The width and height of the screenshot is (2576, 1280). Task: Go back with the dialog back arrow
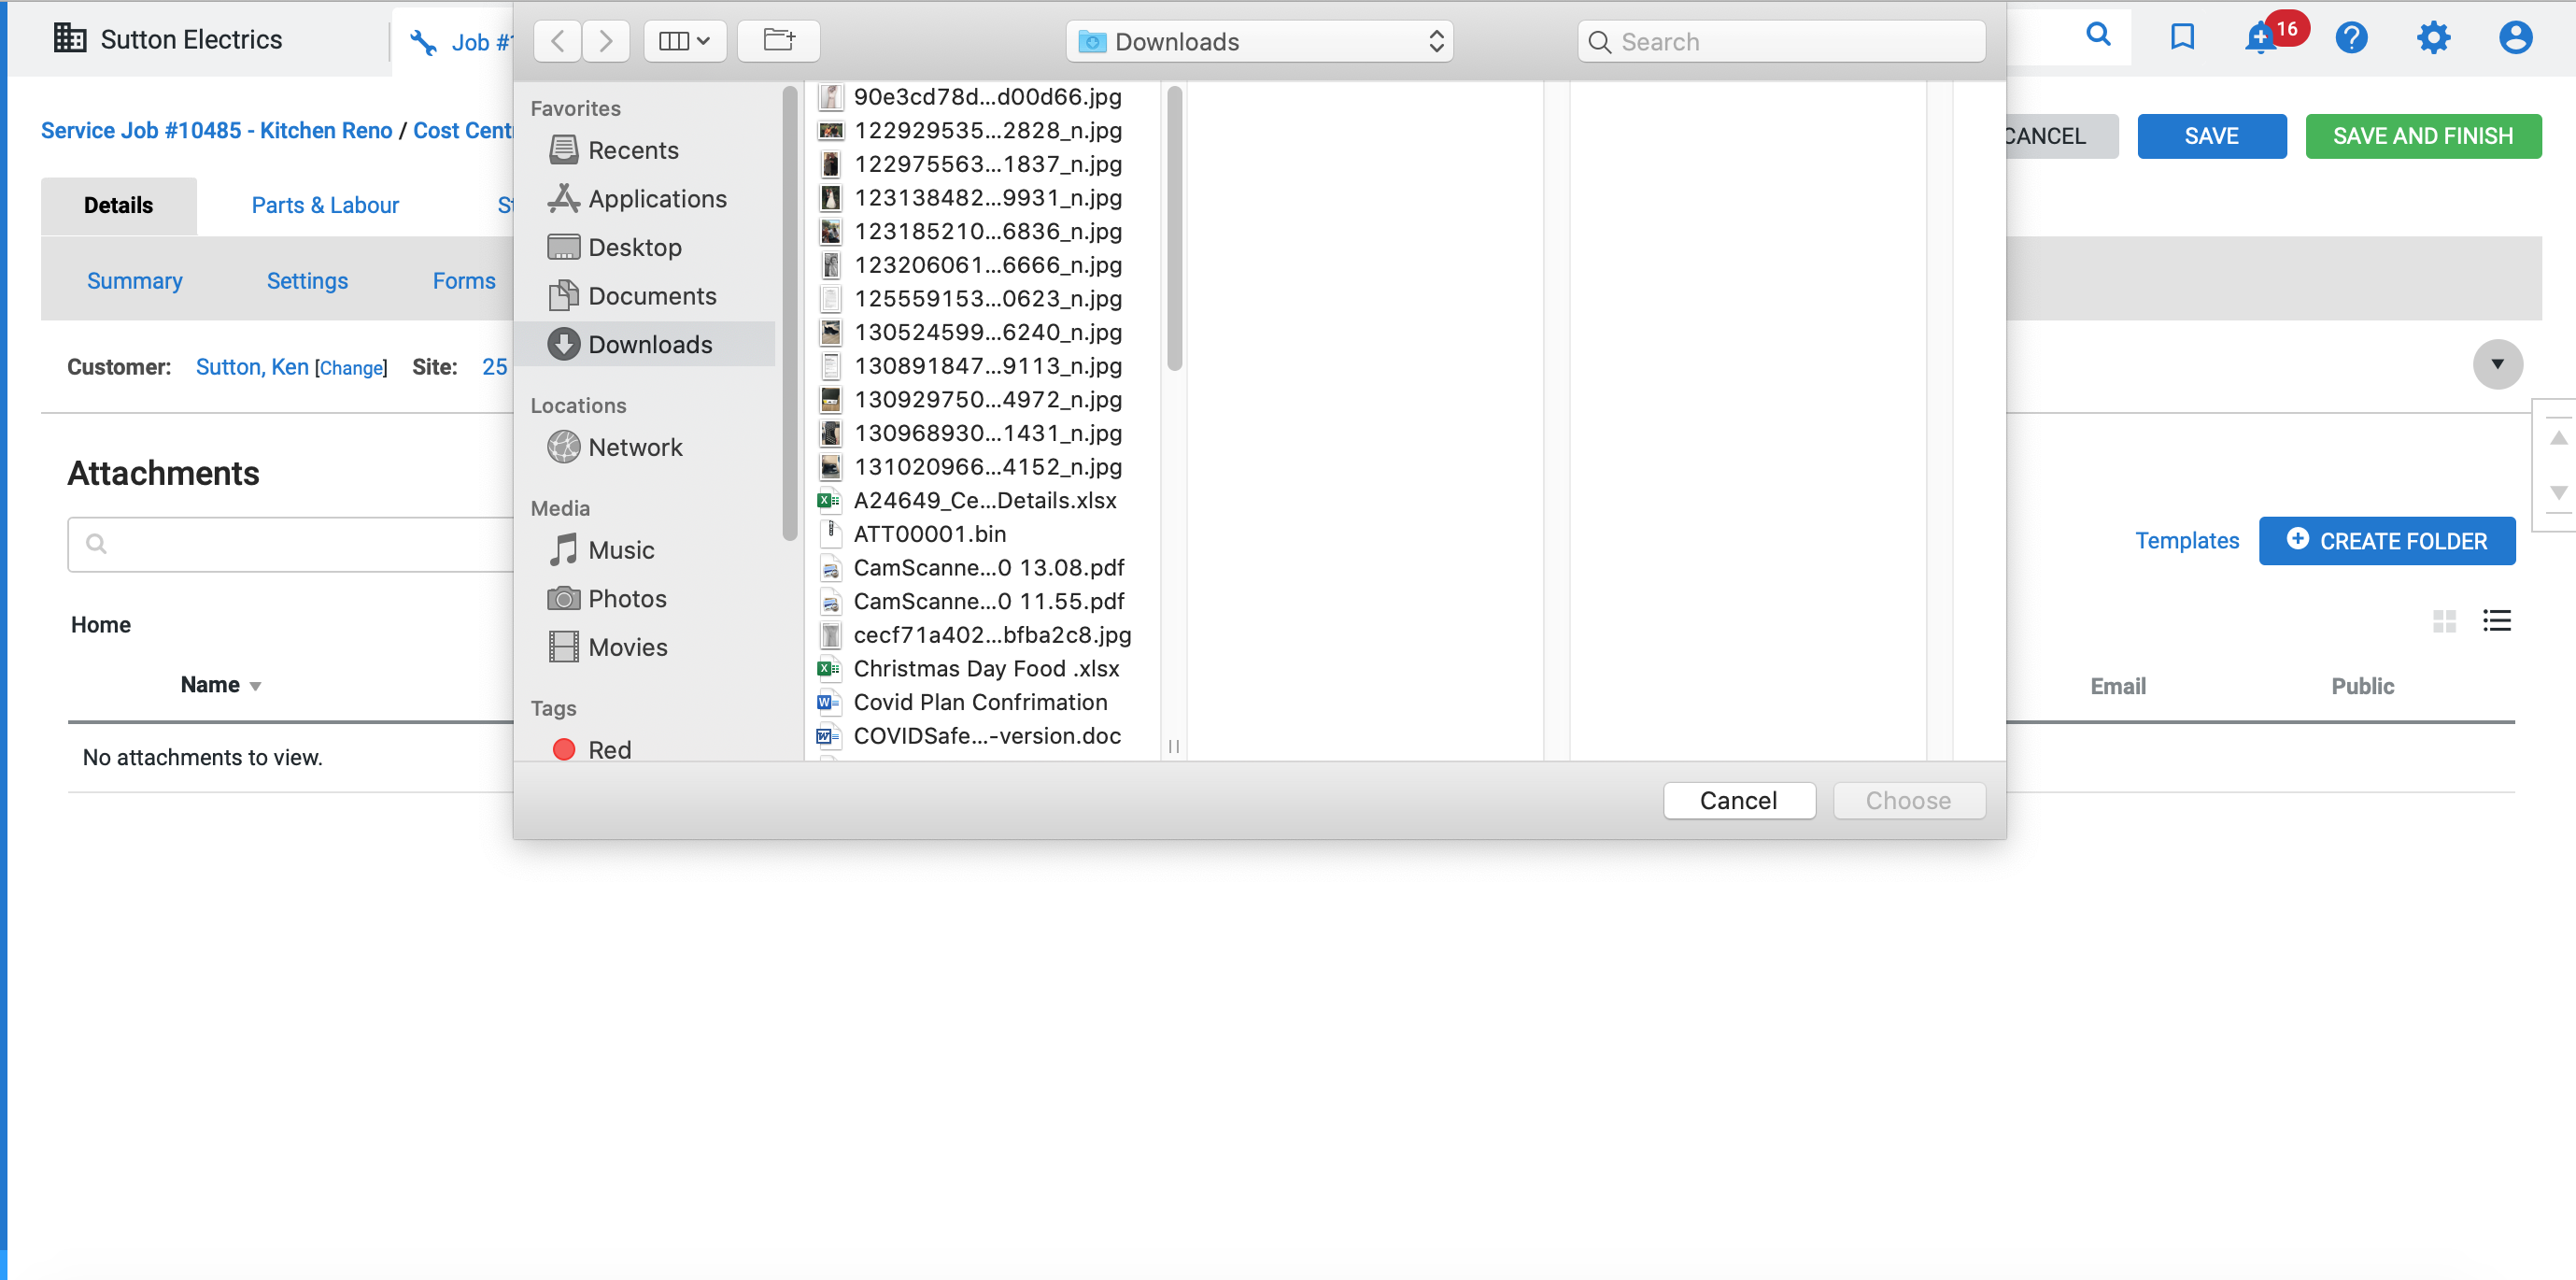558,41
